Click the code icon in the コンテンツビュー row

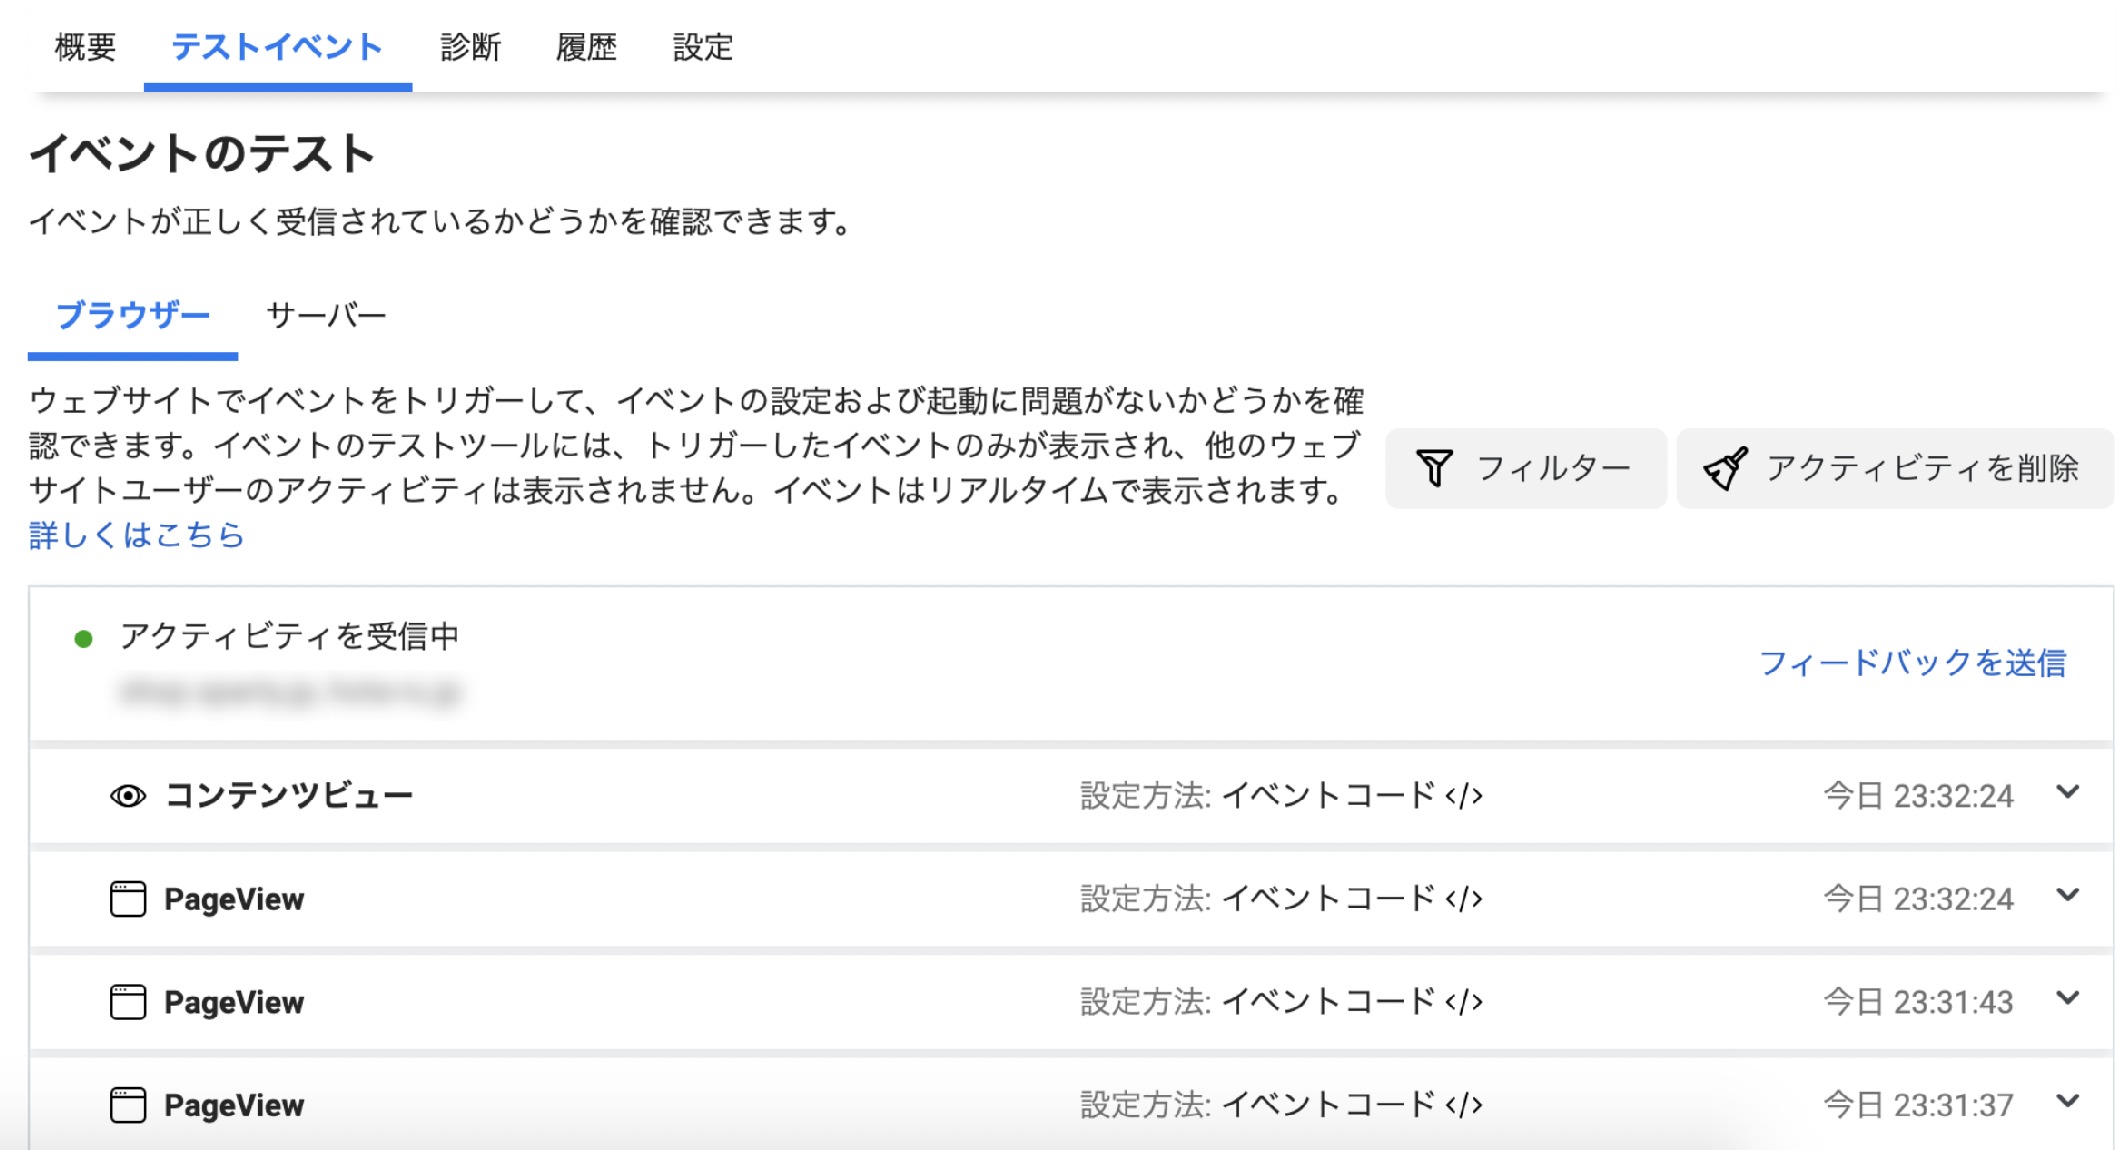tap(1464, 796)
